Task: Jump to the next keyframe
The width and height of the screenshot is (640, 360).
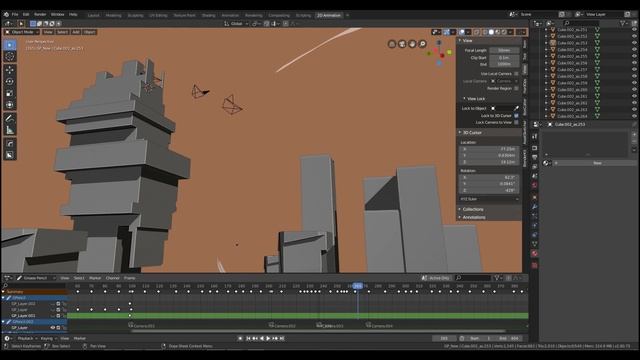Action: [275, 338]
